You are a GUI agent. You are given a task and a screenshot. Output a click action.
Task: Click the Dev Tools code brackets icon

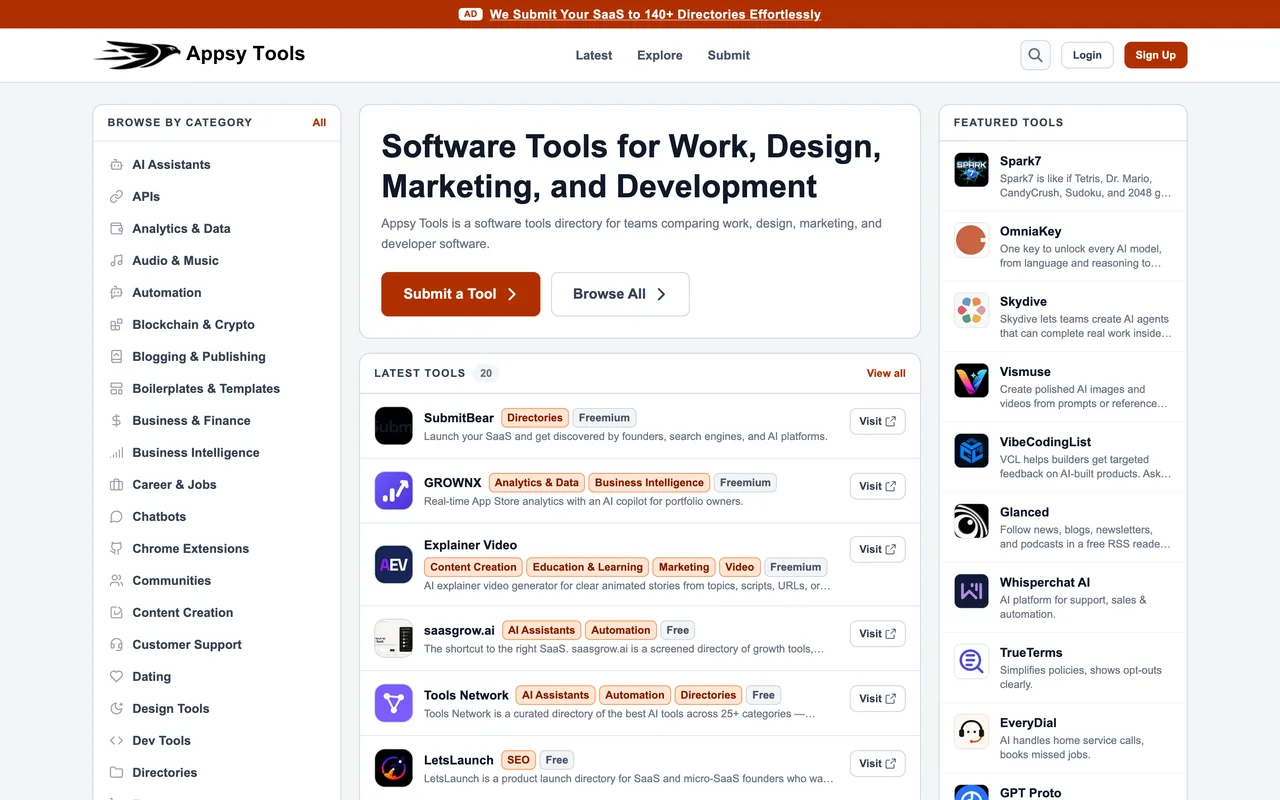pyautogui.click(x=116, y=741)
